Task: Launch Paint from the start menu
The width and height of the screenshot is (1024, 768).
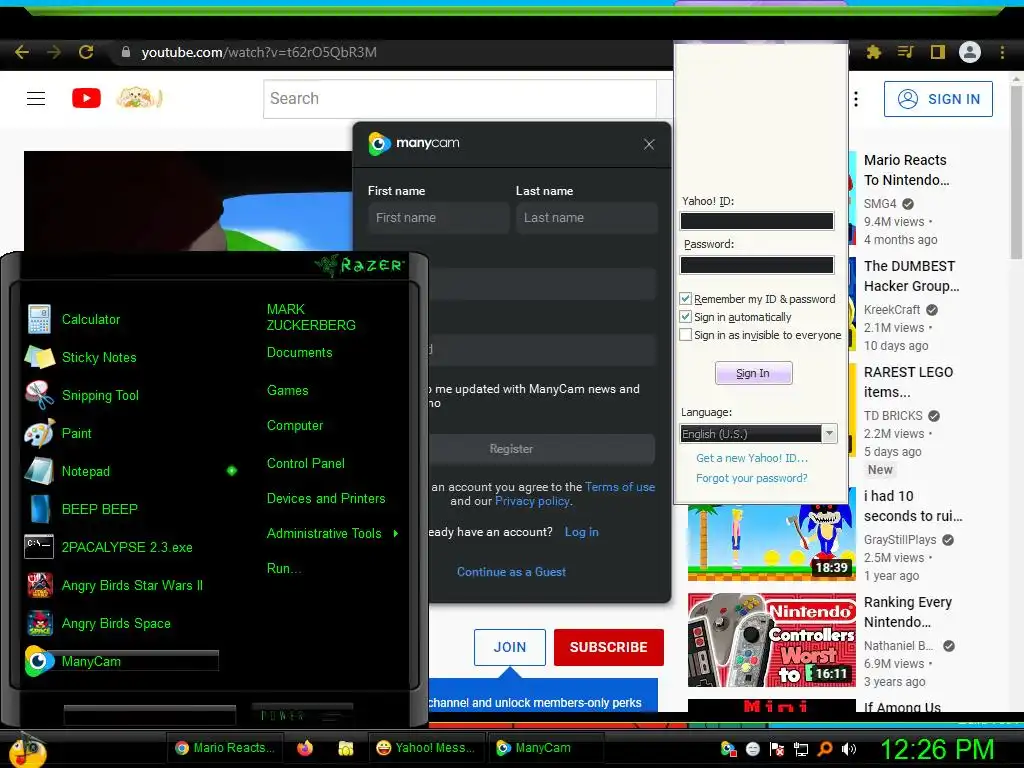Action: (x=76, y=433)
